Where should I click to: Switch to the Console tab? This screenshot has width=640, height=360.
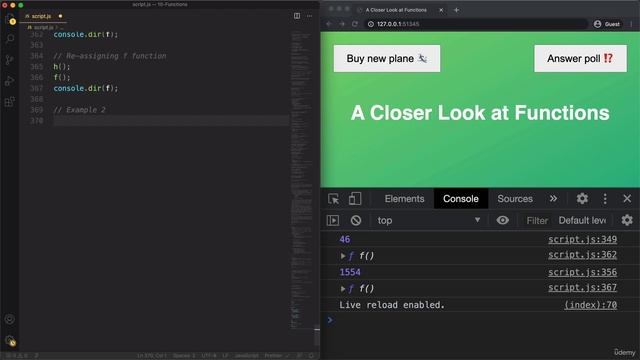tap(460, 199)
